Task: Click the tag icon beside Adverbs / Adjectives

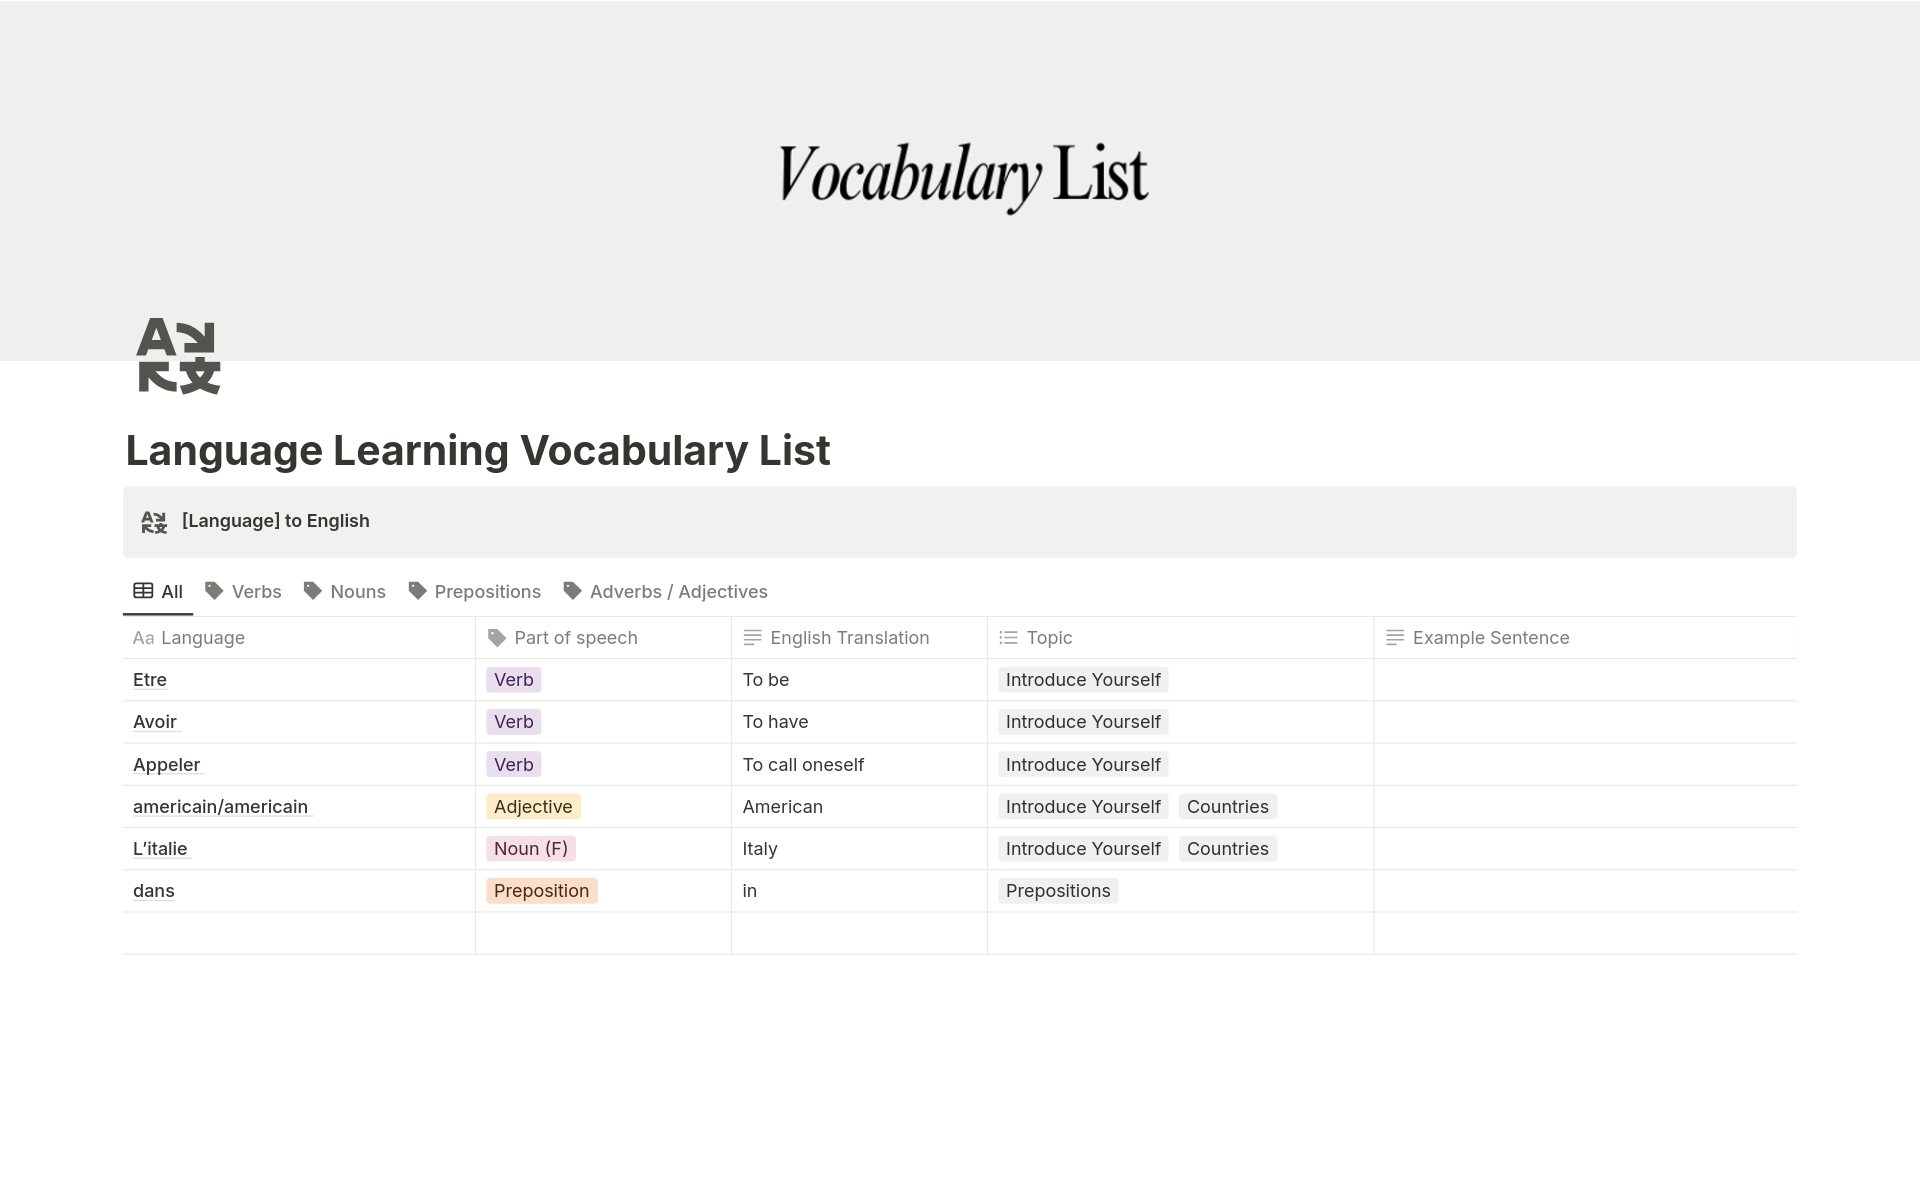Action: (572, 591)
